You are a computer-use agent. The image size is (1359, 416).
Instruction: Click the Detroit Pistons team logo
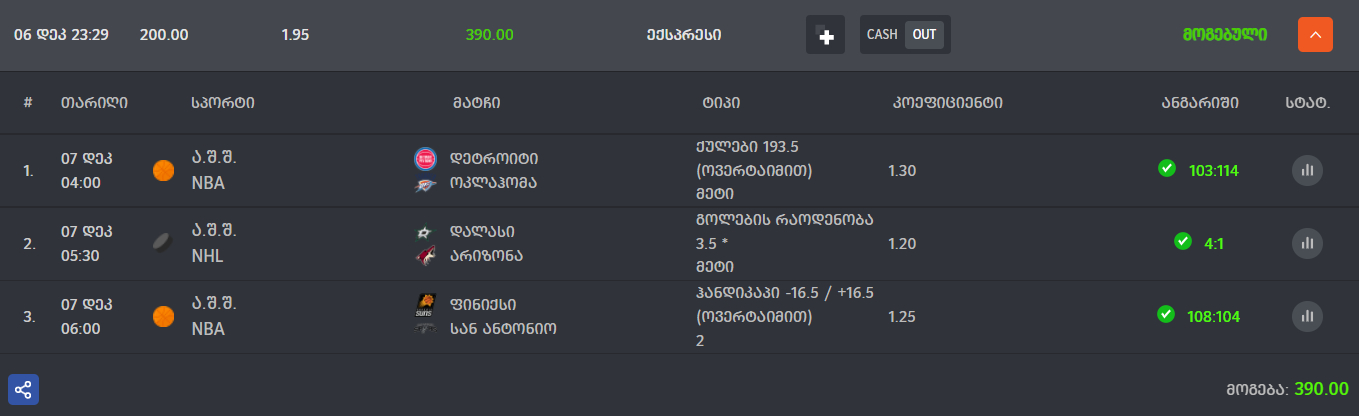[x=425, y=158]
